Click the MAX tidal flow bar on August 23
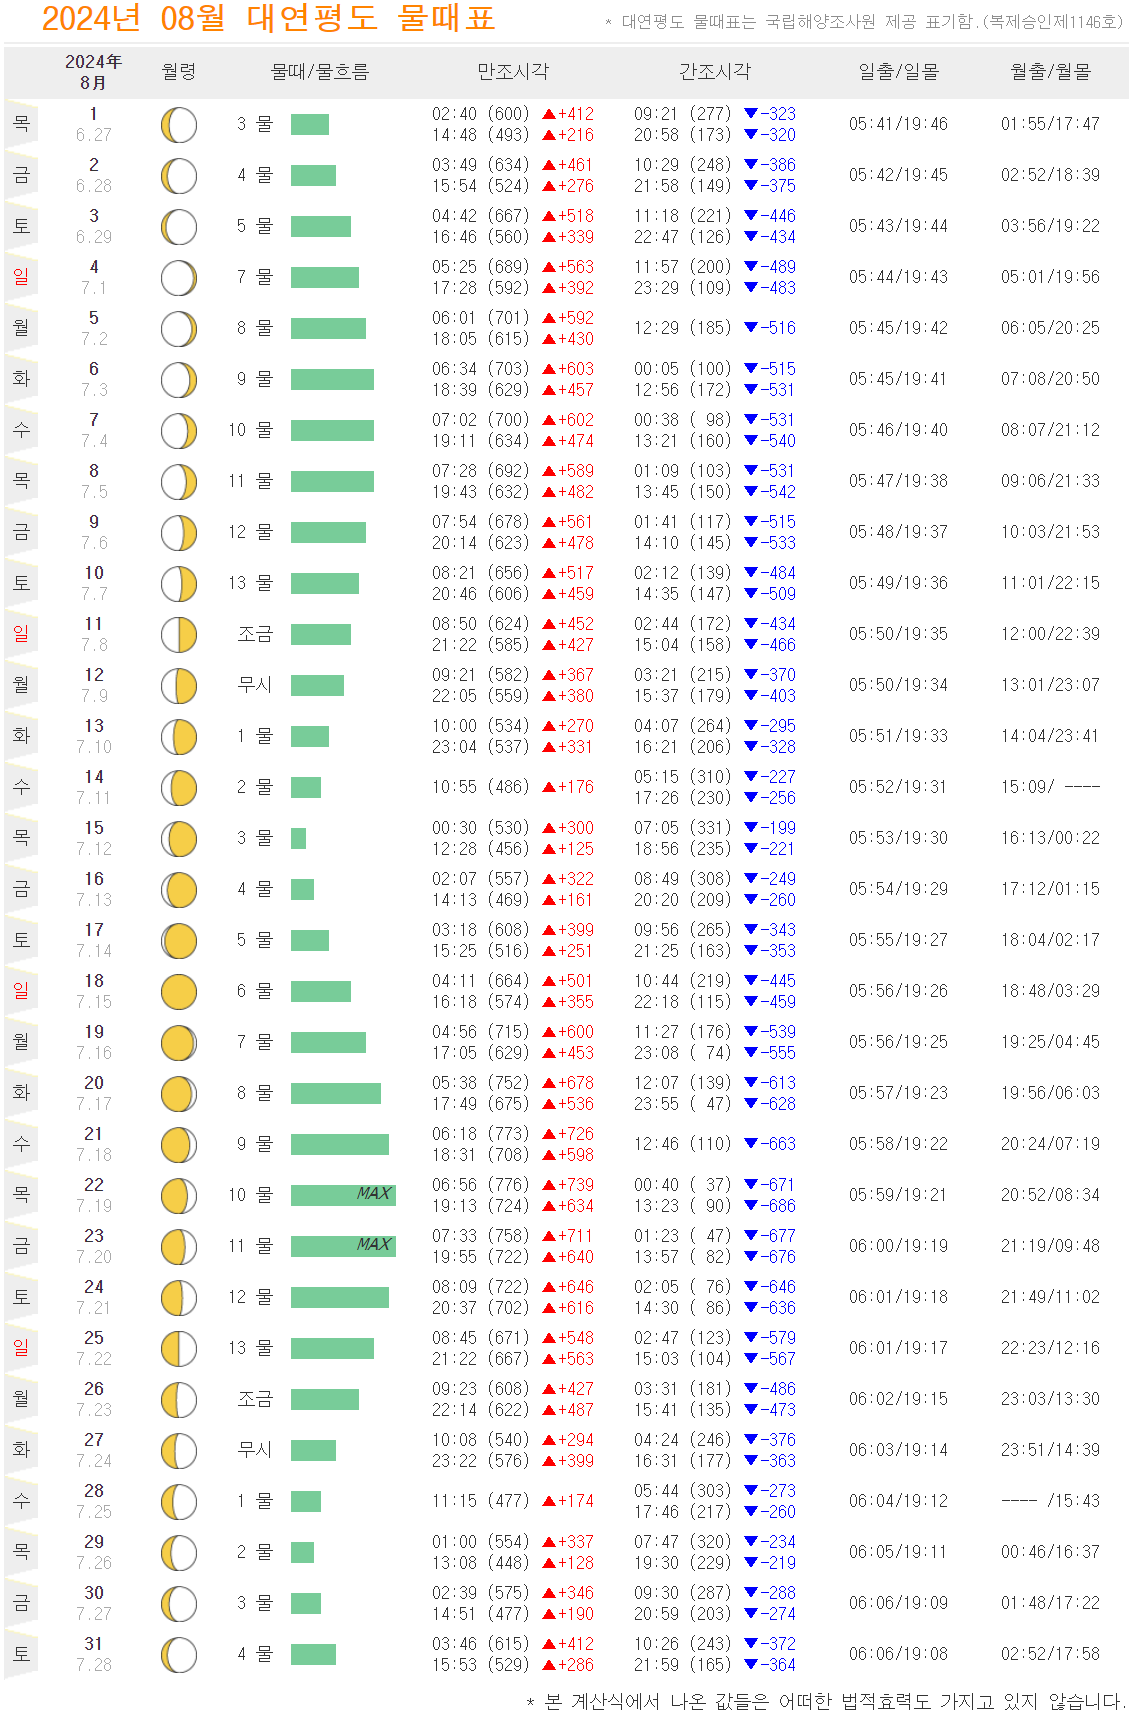Image resolution: width=1131 pixels, height=1717 pixels. point(343,1247)
